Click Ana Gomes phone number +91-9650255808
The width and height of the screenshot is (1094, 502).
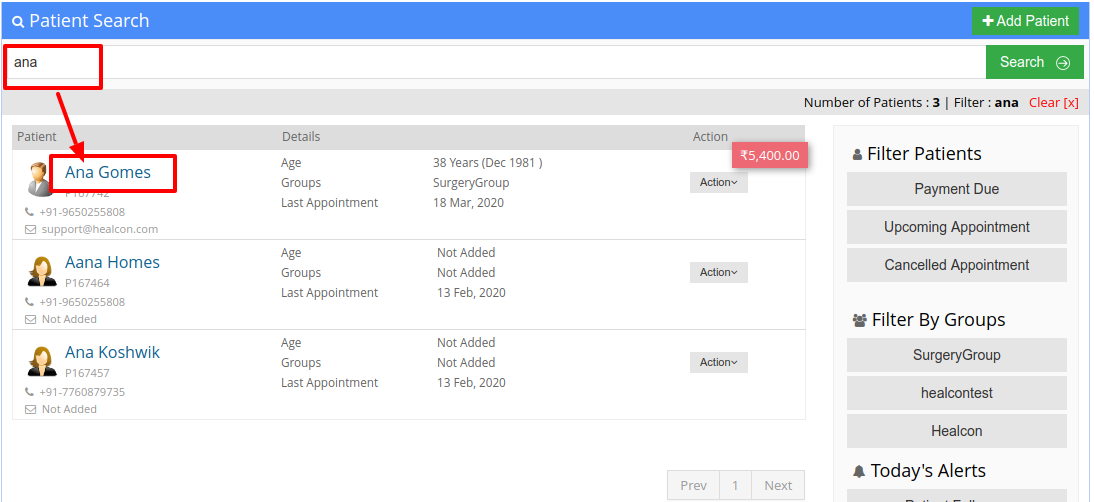[x=82, y=212]
